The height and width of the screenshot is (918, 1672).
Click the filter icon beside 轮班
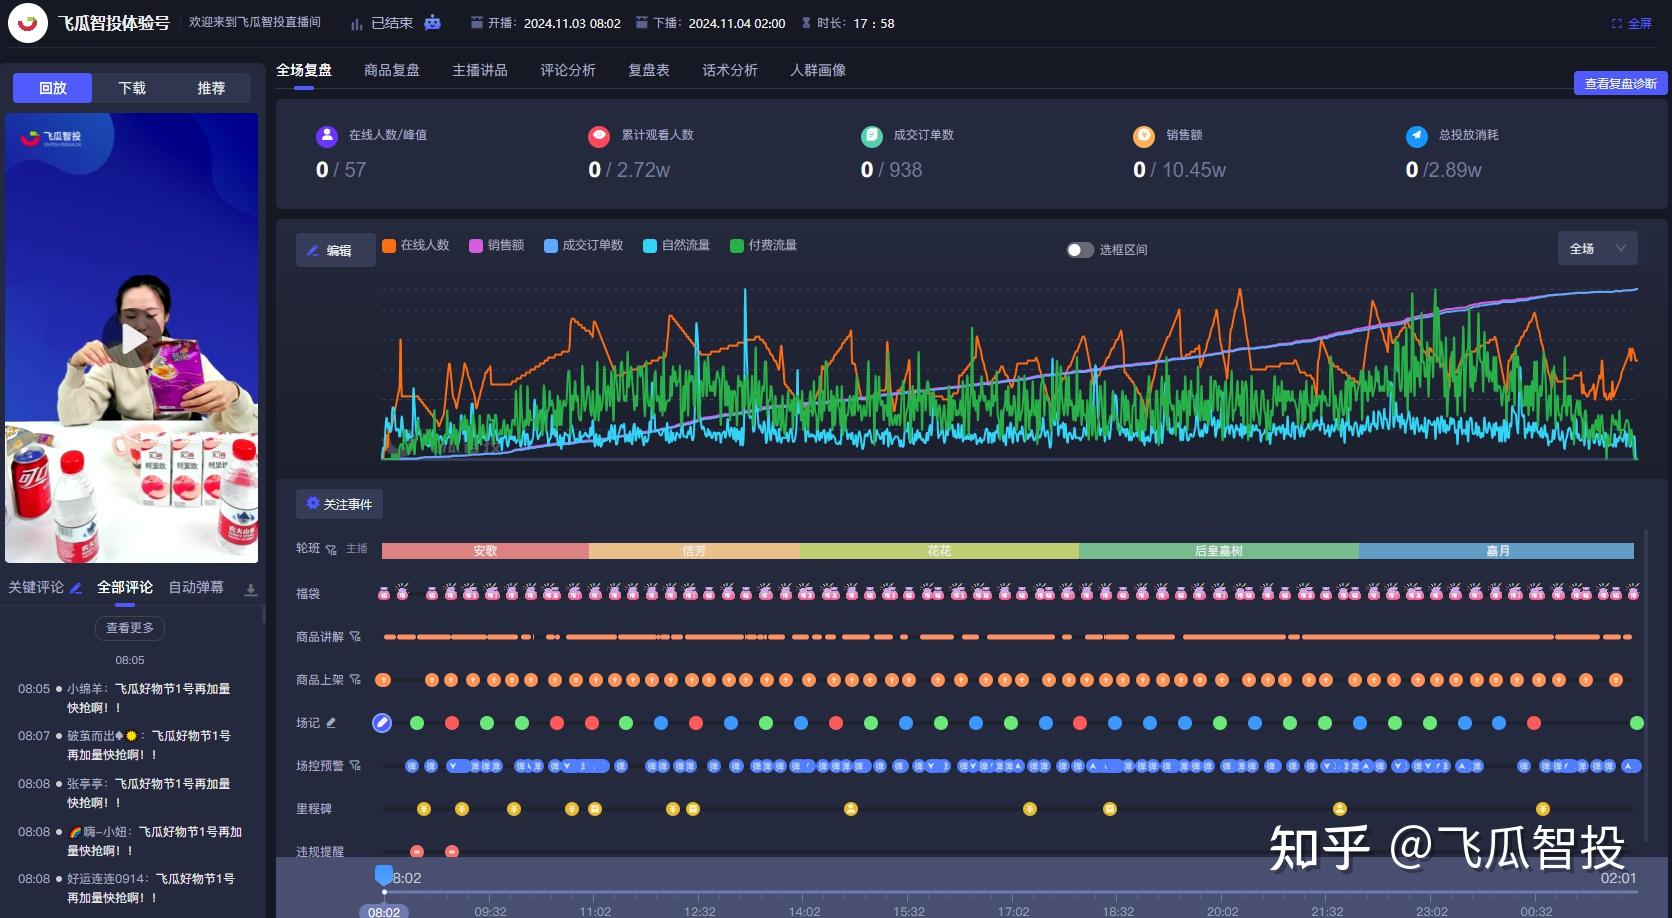[331, 550]
